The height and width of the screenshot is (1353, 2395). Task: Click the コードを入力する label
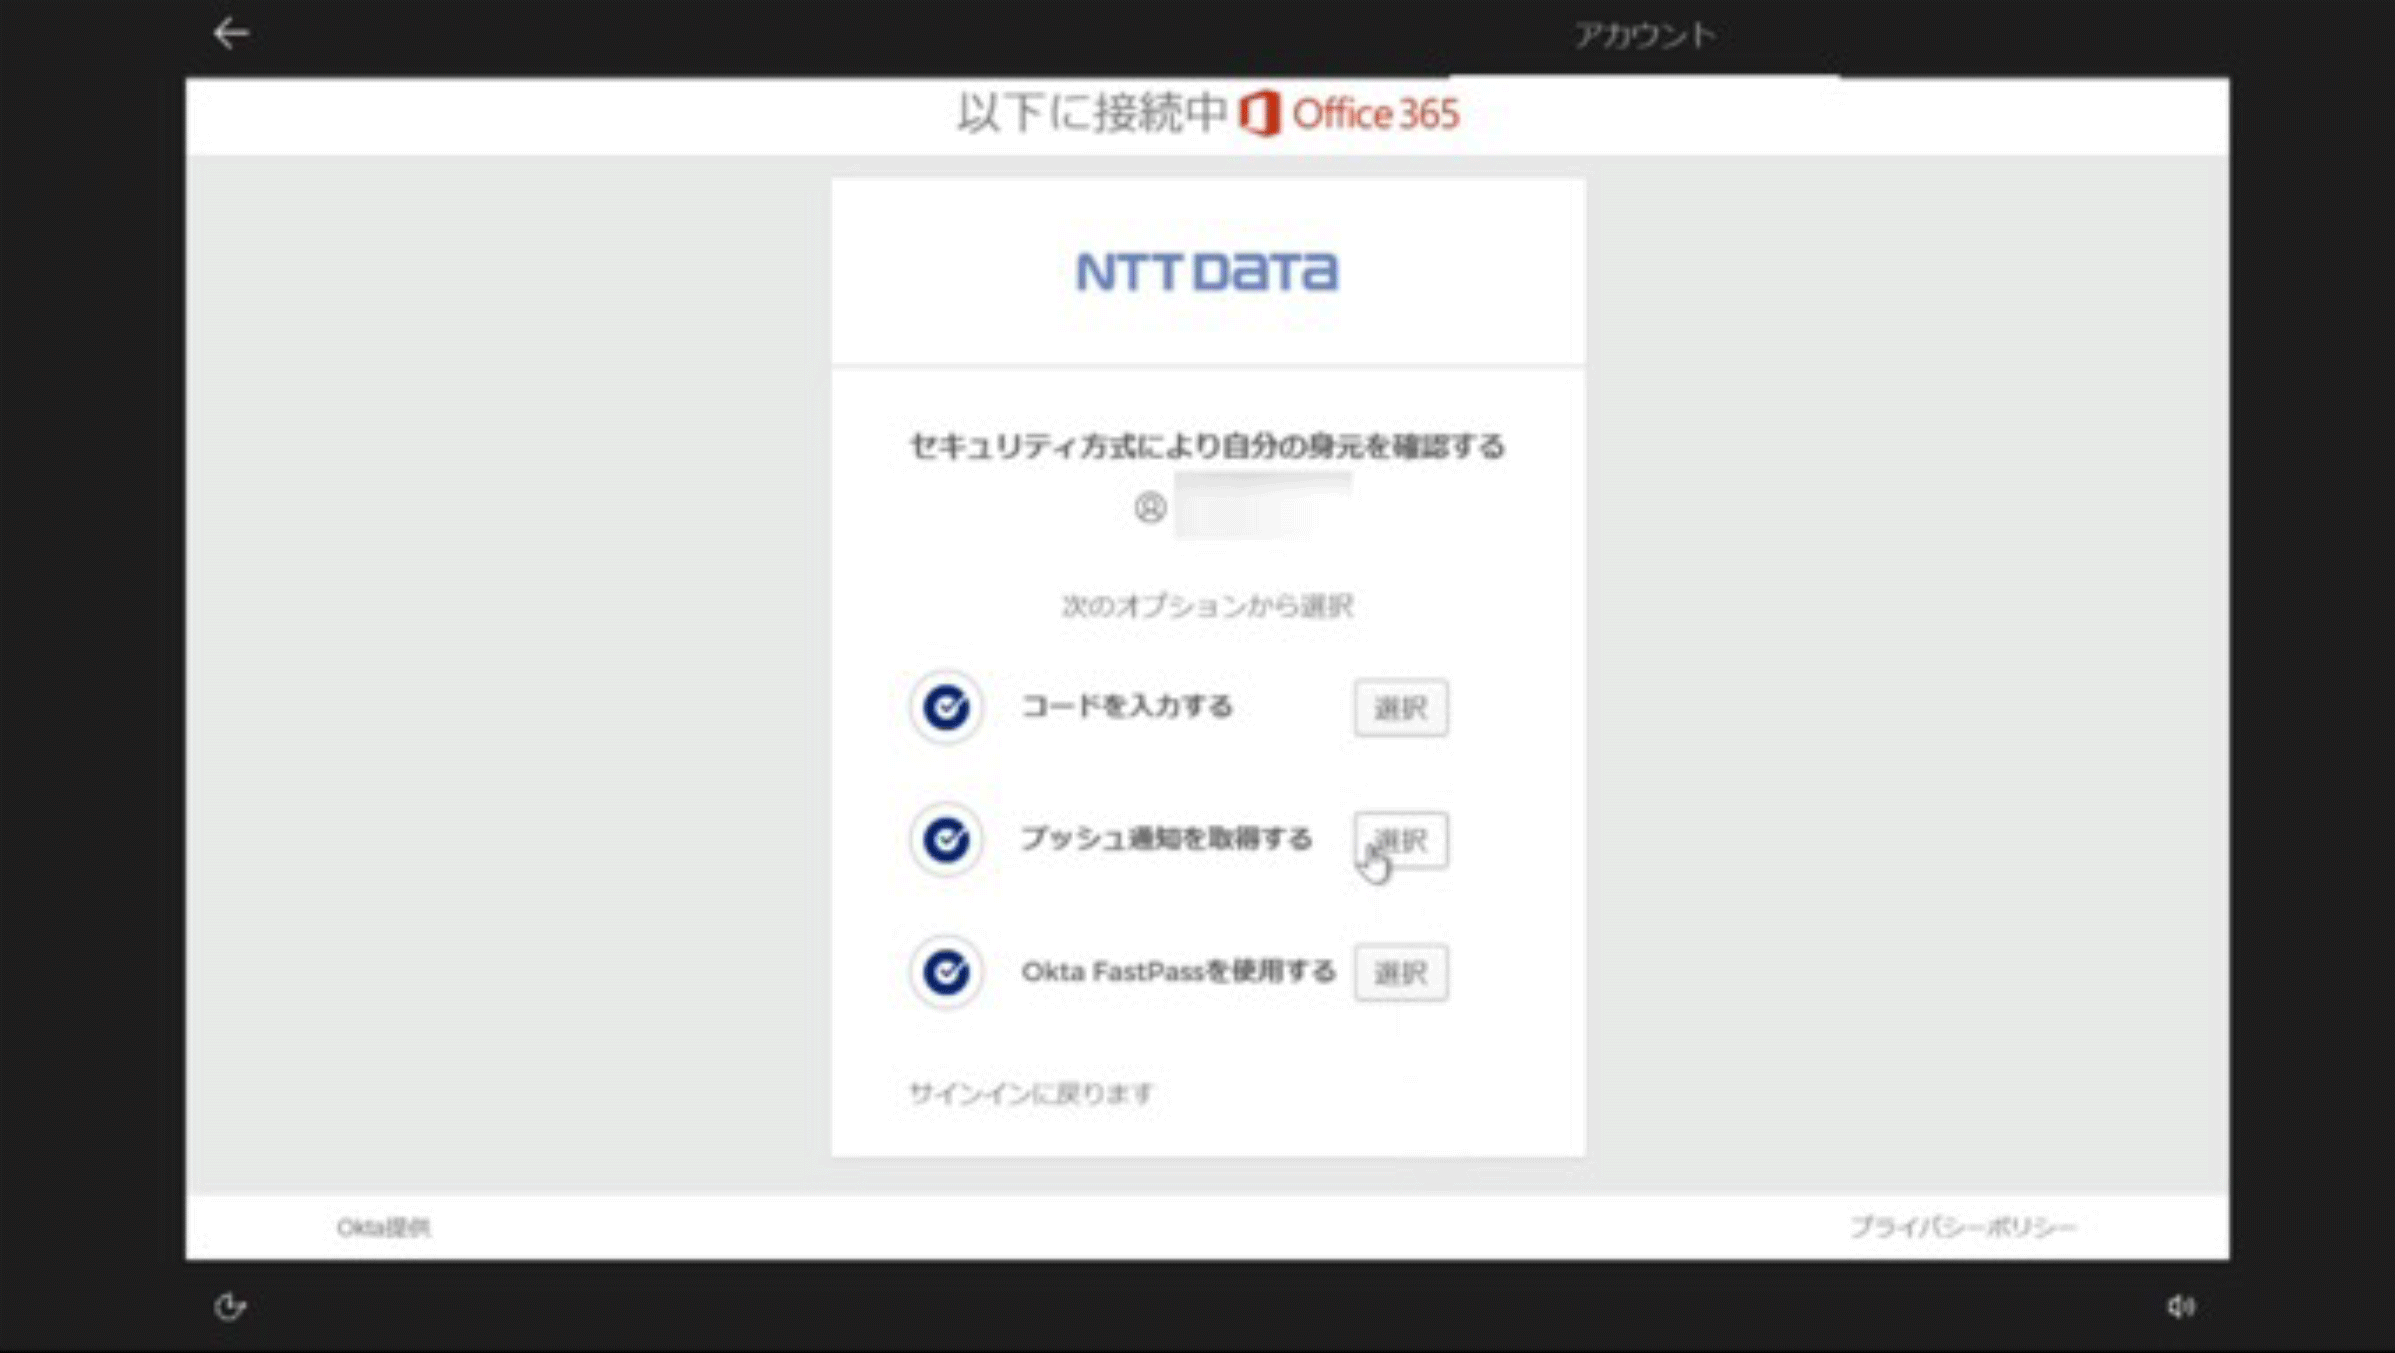(x=1127, y=706)
